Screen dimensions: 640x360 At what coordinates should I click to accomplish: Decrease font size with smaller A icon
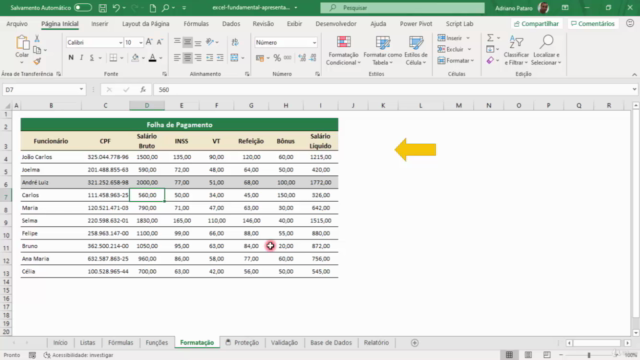pos(160,42)
